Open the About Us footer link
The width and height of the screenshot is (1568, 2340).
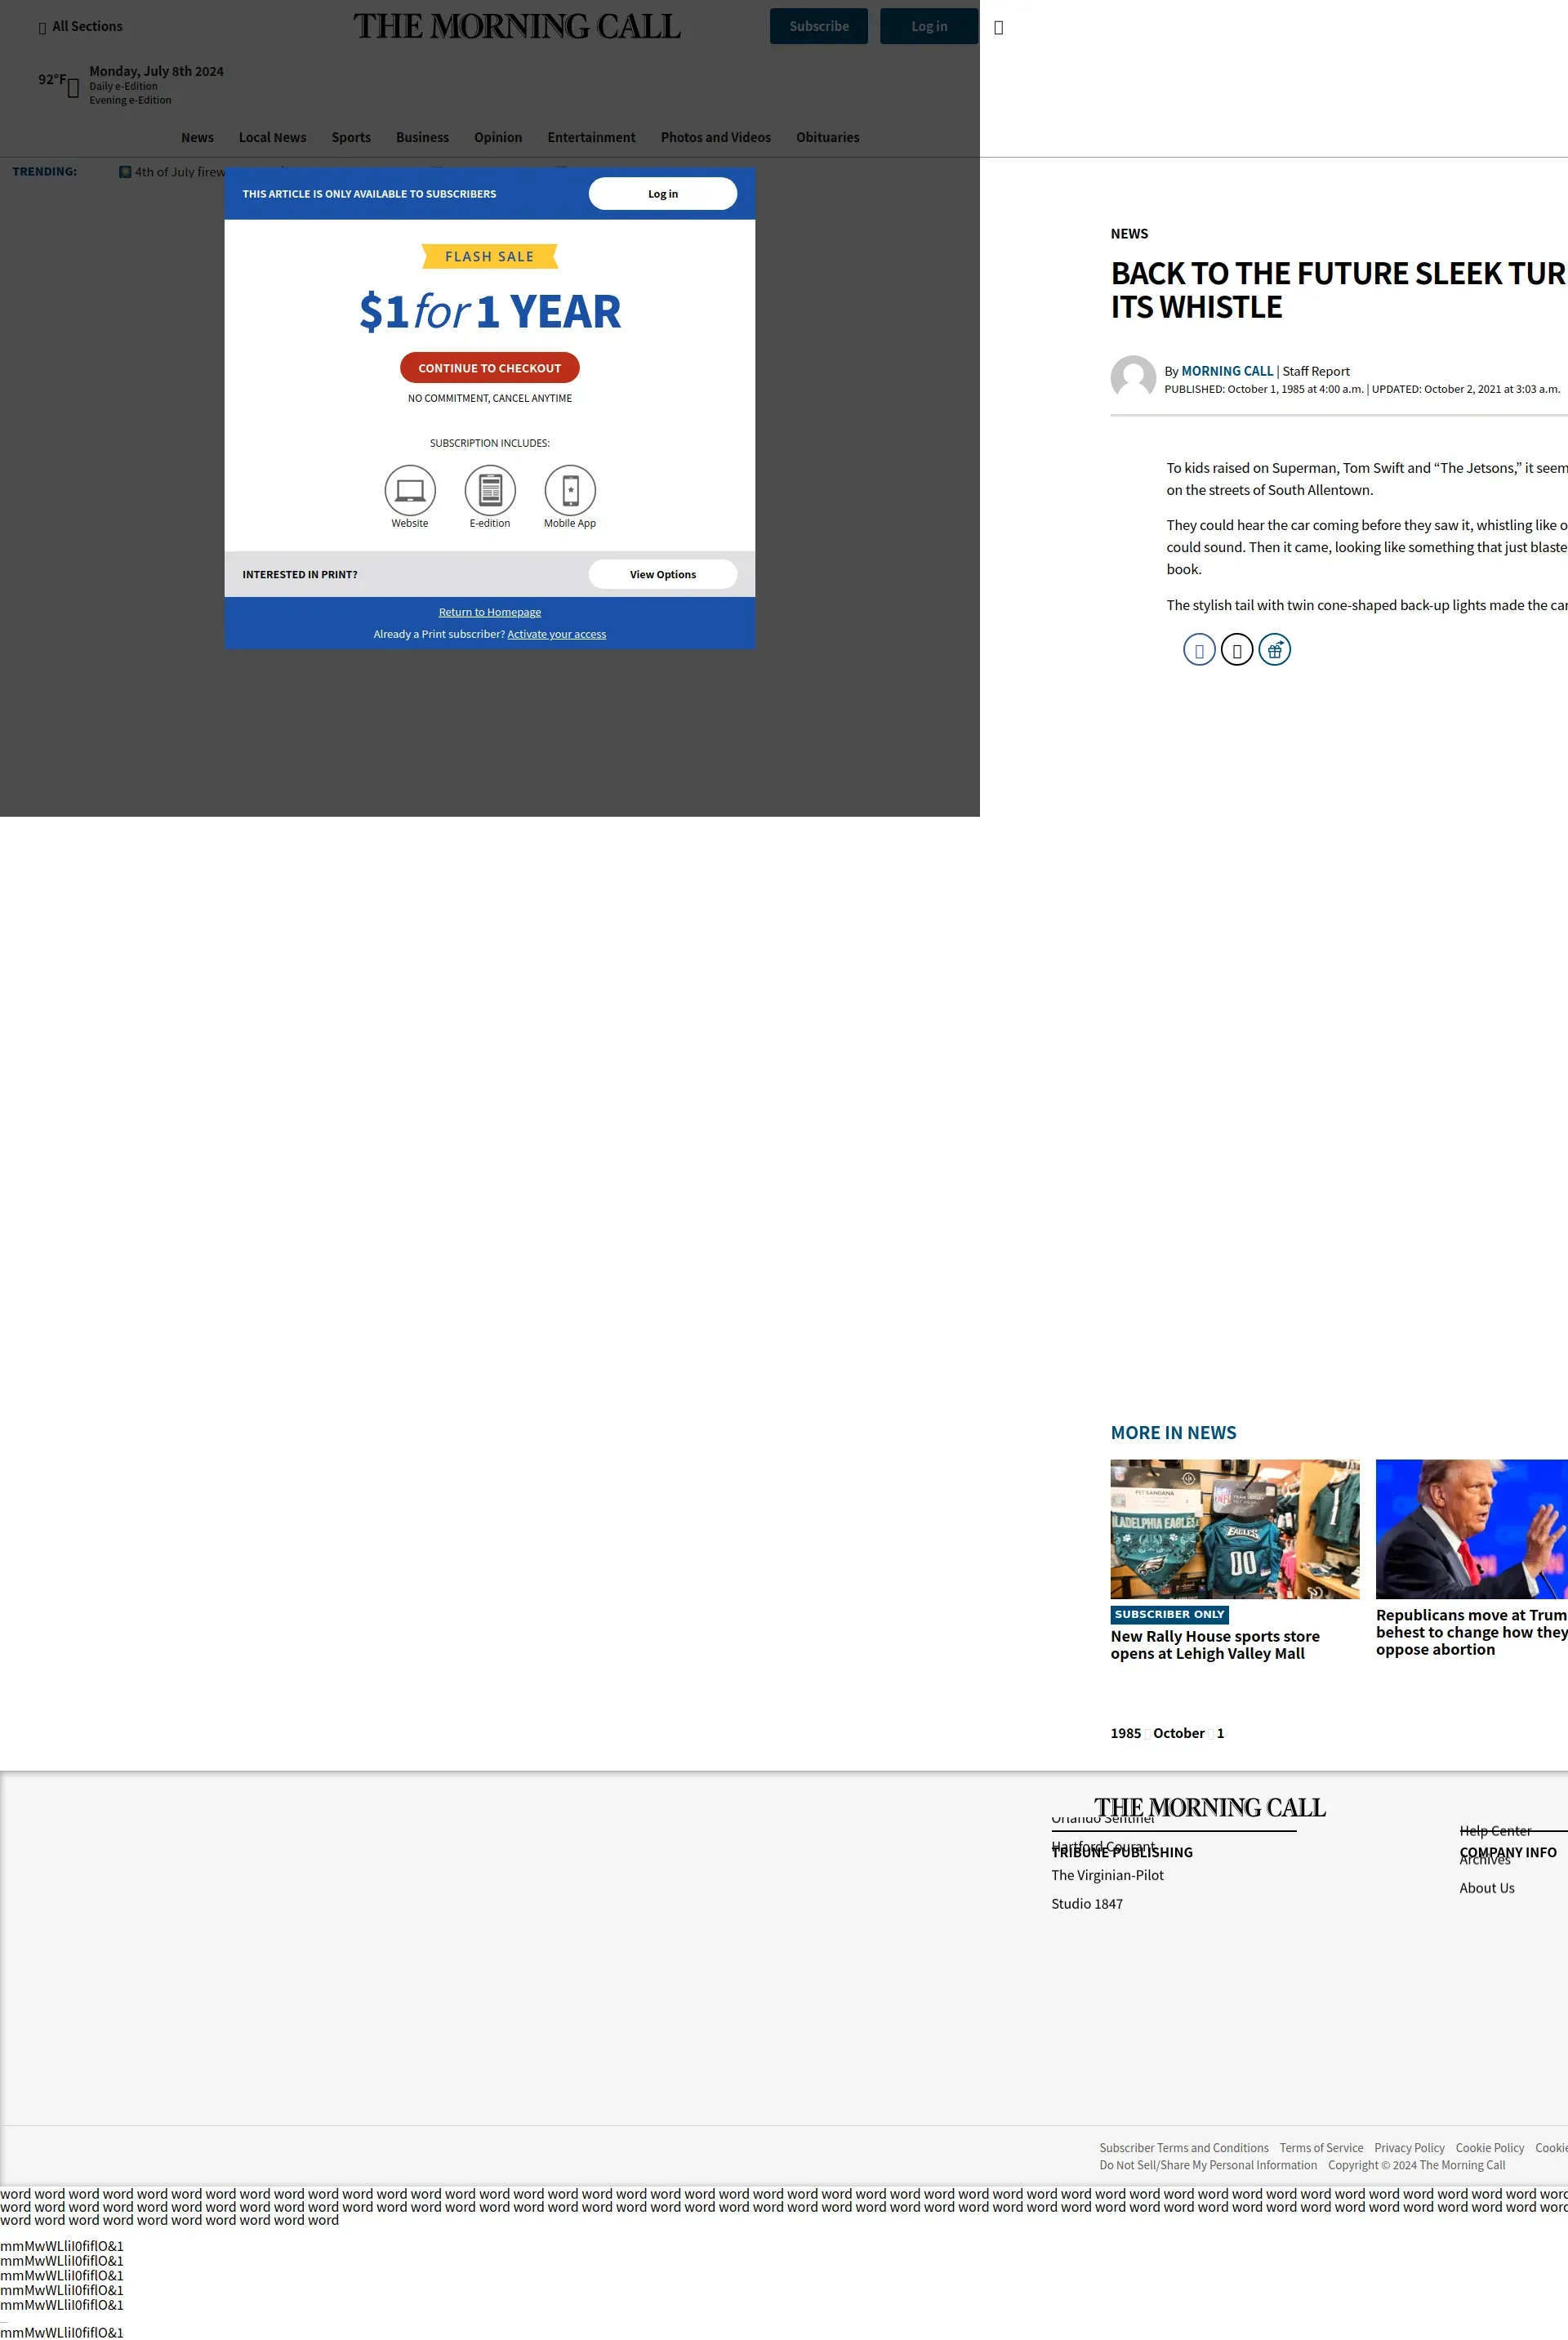tap(1487, 1888)
